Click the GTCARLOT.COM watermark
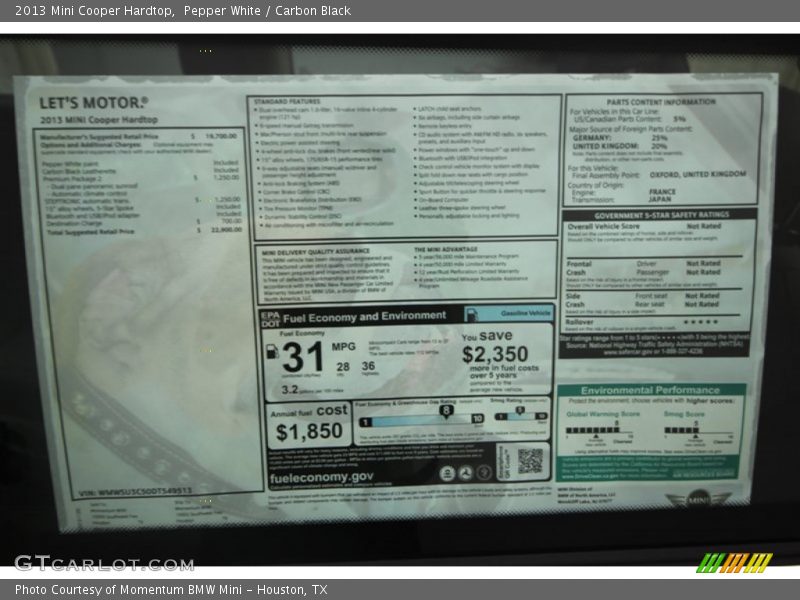The width and height of the screenshot is (800, 600). pyautogui.click(x=104, y=563)
